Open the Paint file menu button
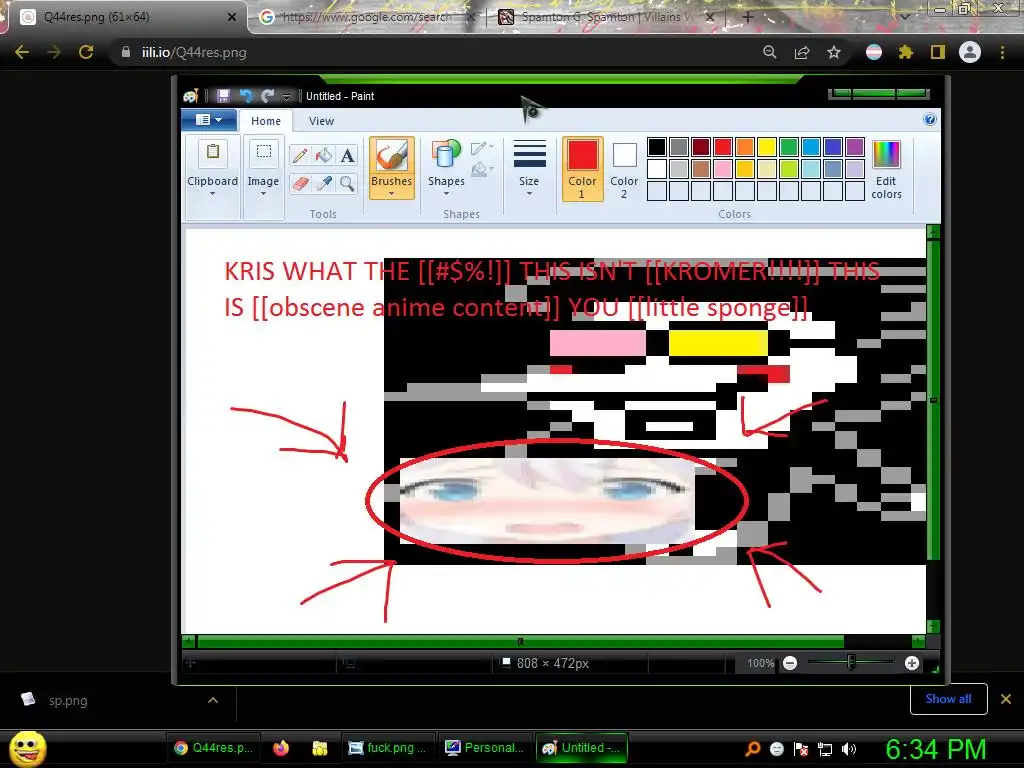 (208, 120)
